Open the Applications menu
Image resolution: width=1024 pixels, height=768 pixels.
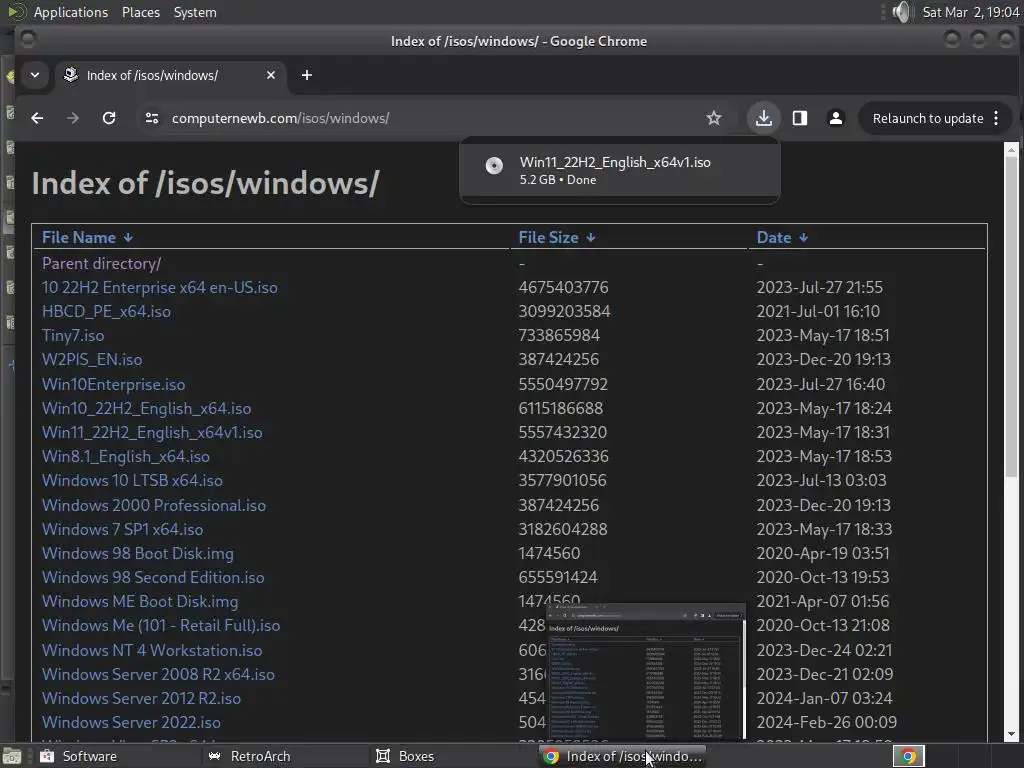[x=71, y=12]
